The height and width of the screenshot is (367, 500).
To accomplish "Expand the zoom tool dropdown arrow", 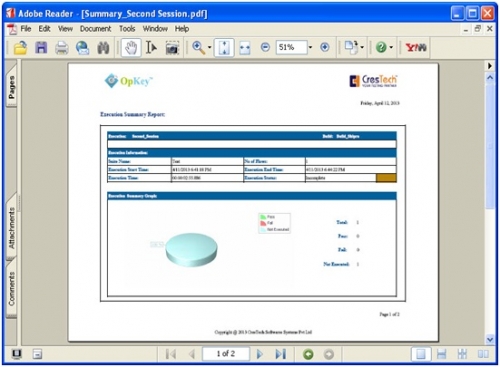I will (x=209, y=47).
